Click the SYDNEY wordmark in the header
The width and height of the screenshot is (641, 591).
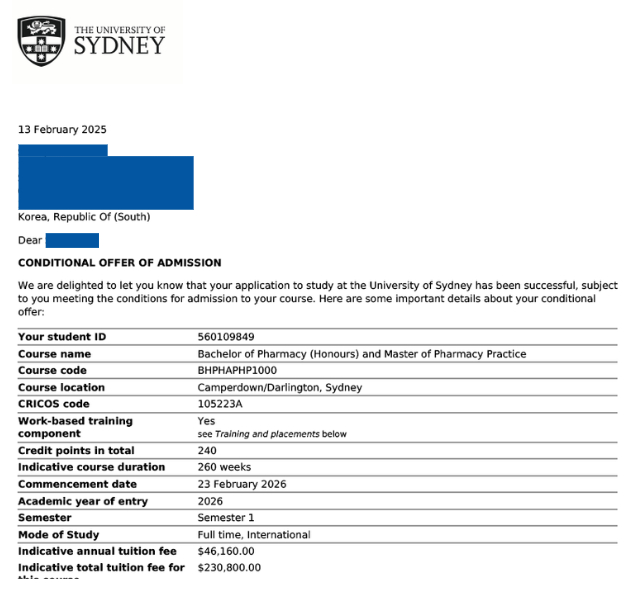tap(119, 46)
